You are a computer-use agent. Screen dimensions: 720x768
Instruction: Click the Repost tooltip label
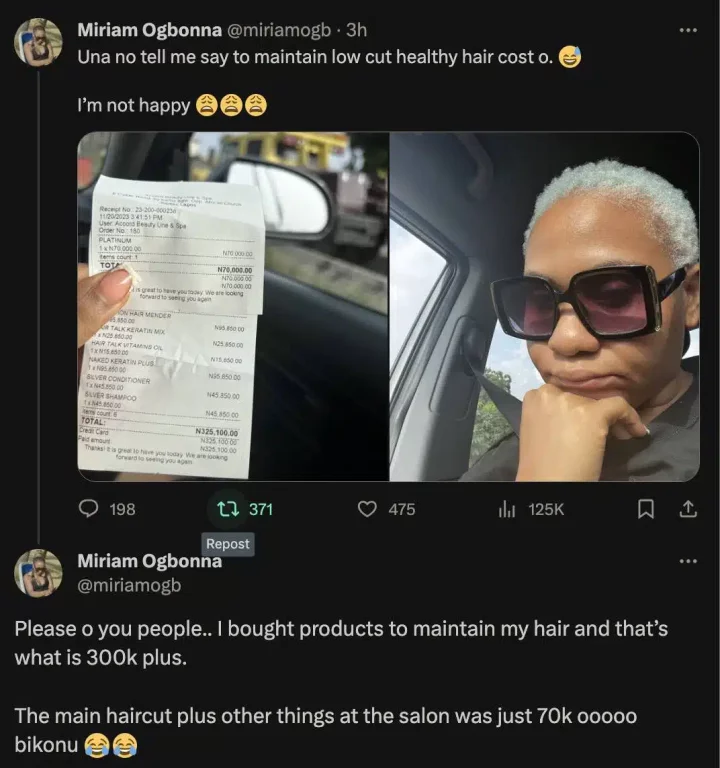pos(228,544)
